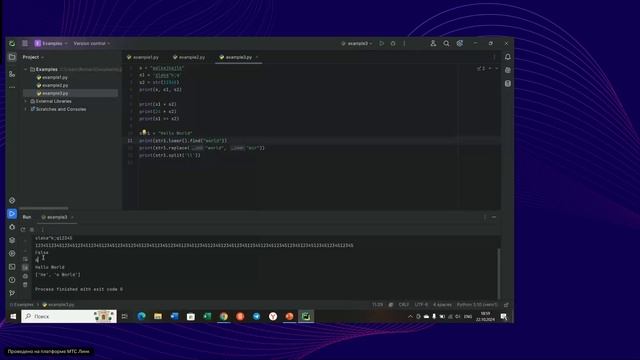This screenshot has width=640, height=360.
Task: Open IDE settings gear icon
Action: (x=460, y=43)
